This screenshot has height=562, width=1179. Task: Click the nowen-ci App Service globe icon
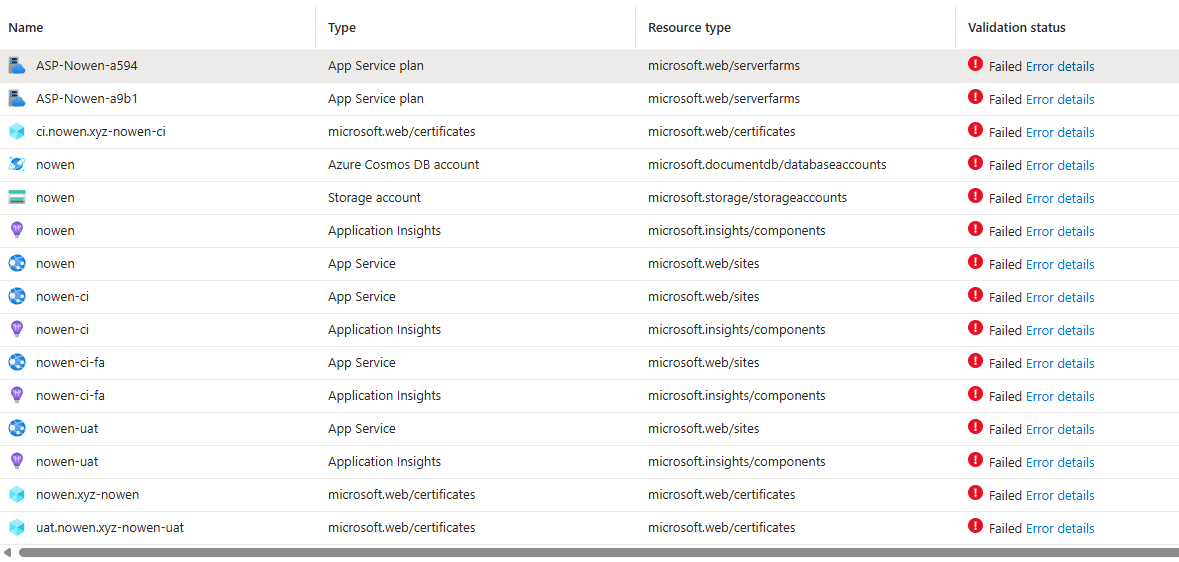tap(17, 296)
